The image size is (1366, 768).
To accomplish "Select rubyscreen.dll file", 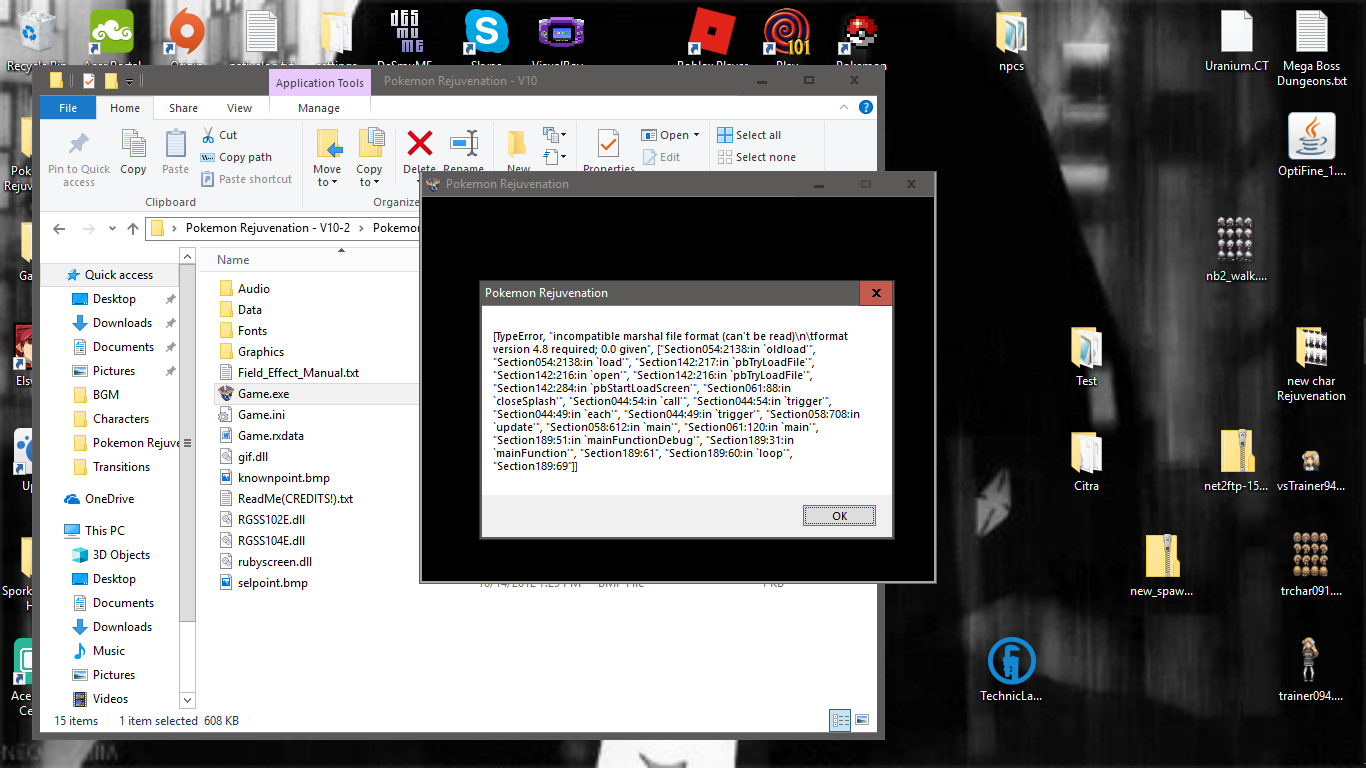I will click(274, 561).
